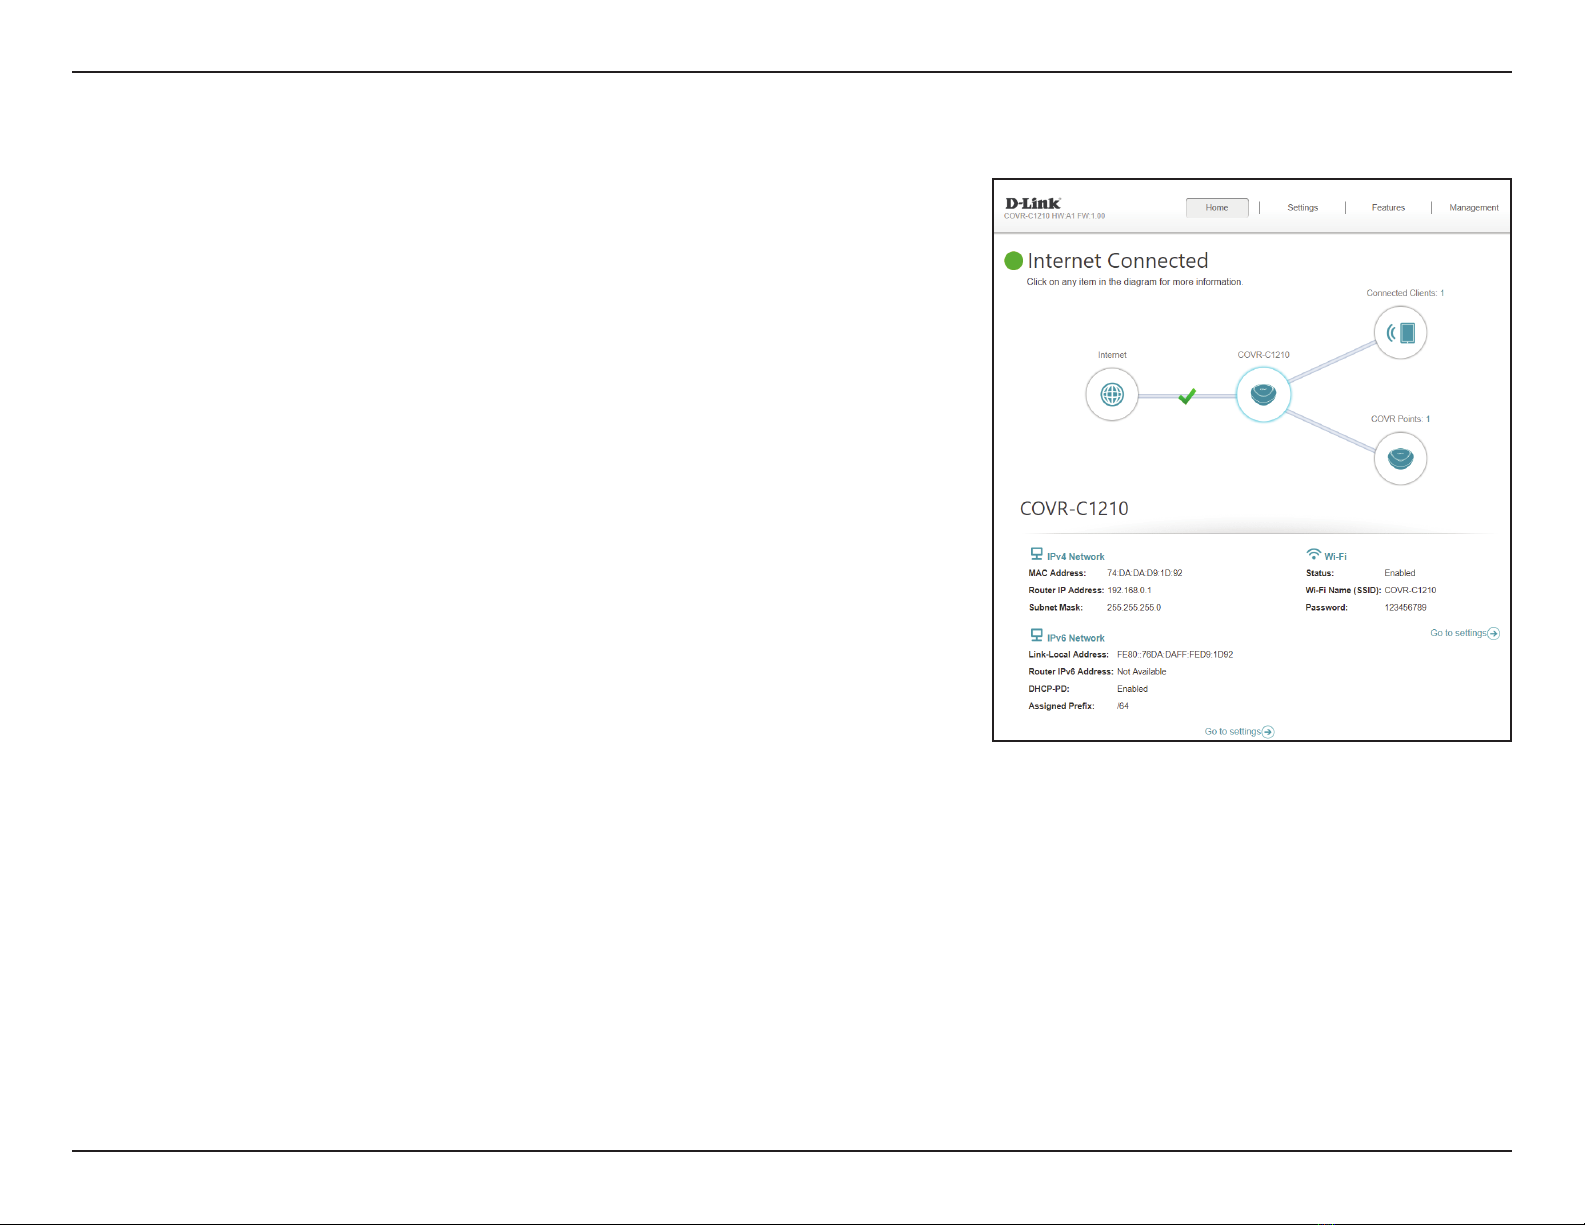Click the Internet label above the globe
This screenshot has width=1585, height=1225.
click(x=1112, y=355)
